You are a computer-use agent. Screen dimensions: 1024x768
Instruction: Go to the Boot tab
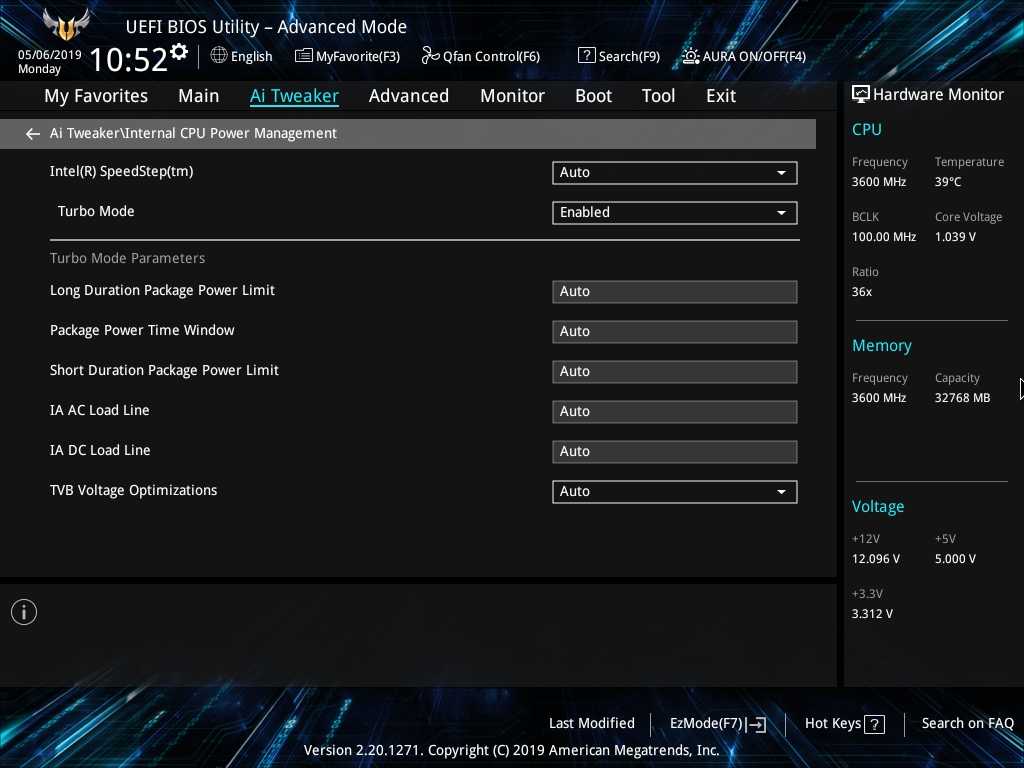[593, 96]
